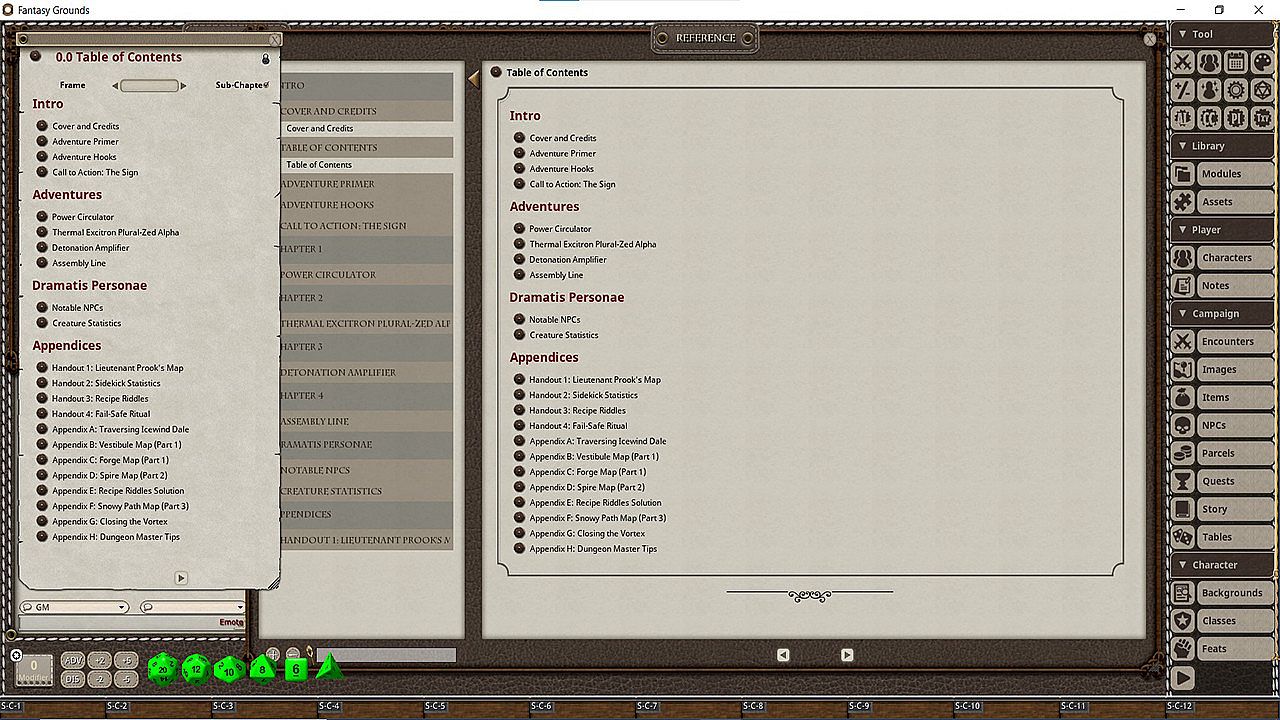Click the reference index search field
This screenshot has width=1280, height=720.
386,655
